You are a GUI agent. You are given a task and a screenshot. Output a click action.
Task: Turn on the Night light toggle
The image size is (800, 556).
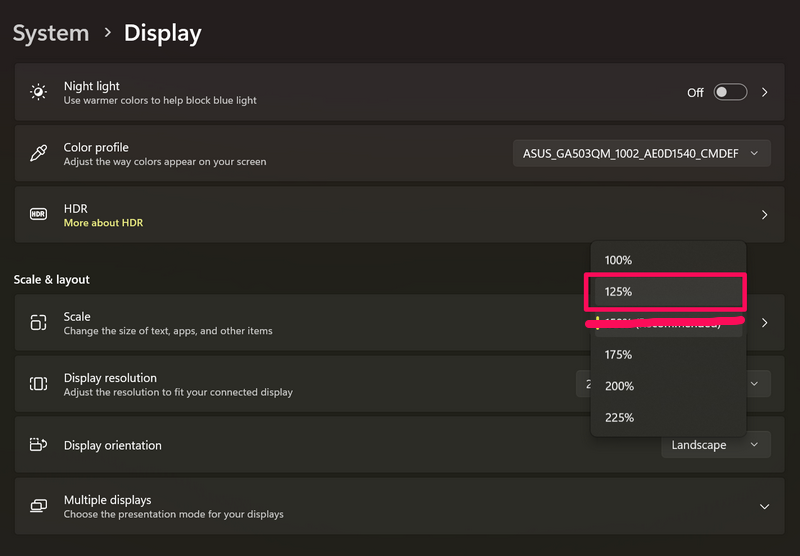(730, 92)
